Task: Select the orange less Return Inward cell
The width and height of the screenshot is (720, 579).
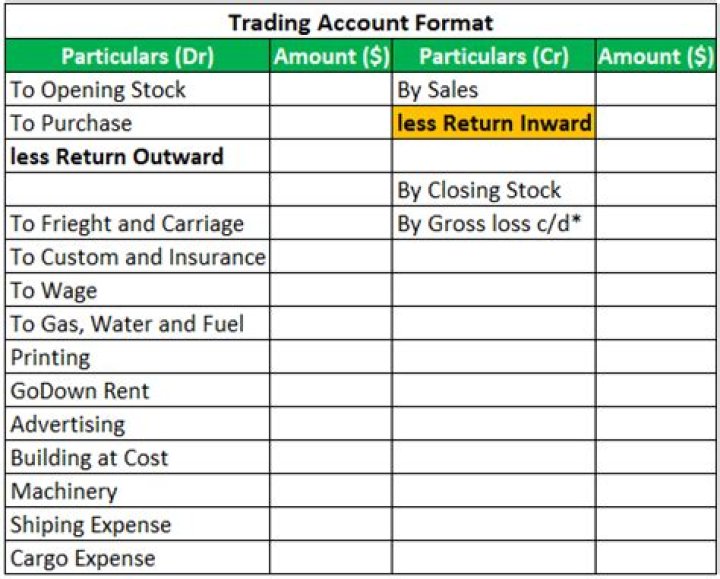Action: pyautogui.click(x=494, y=123)
